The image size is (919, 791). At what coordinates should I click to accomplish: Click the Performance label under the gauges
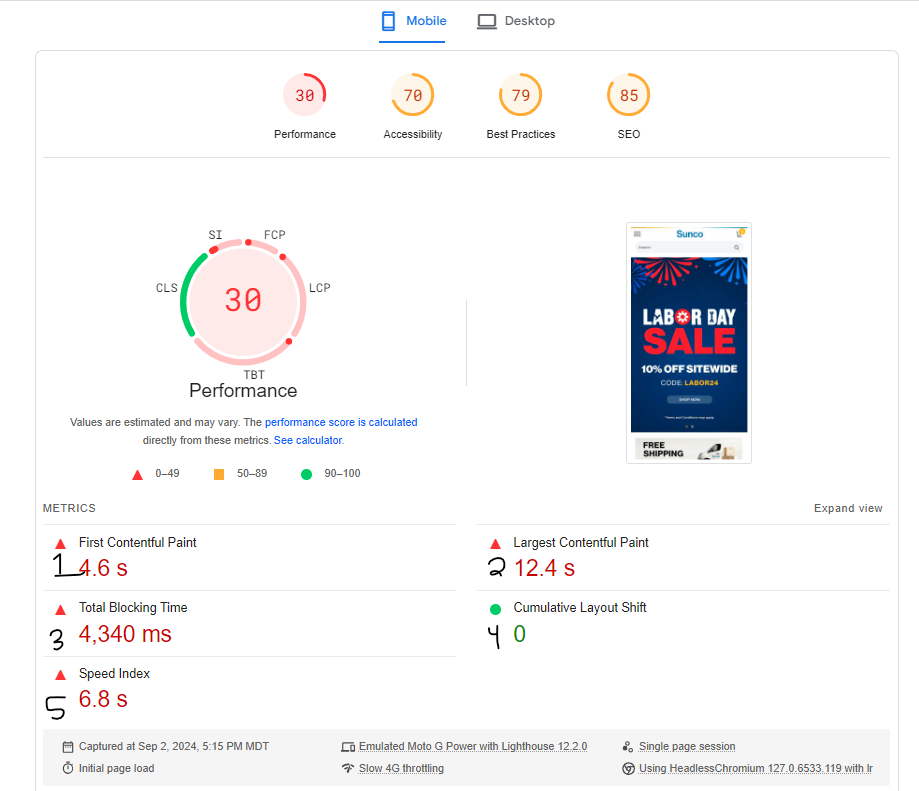coord(305,134)
